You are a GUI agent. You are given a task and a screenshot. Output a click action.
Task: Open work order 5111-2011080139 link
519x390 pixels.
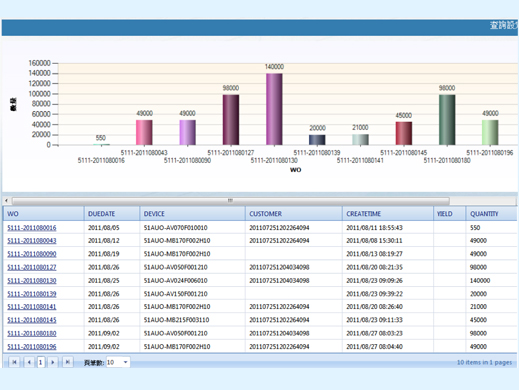pos(32,294)
